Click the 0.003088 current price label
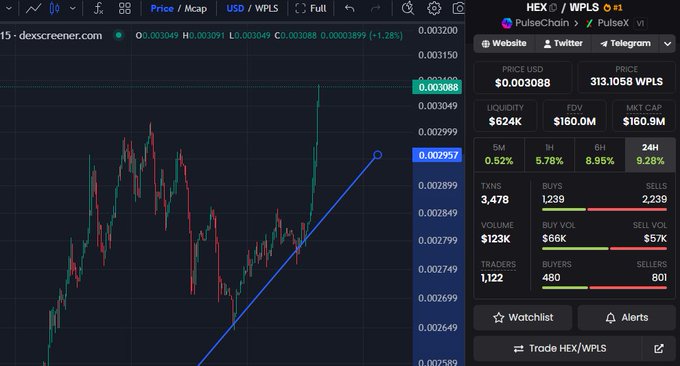 pyautogui.click(x=437, y=87)
